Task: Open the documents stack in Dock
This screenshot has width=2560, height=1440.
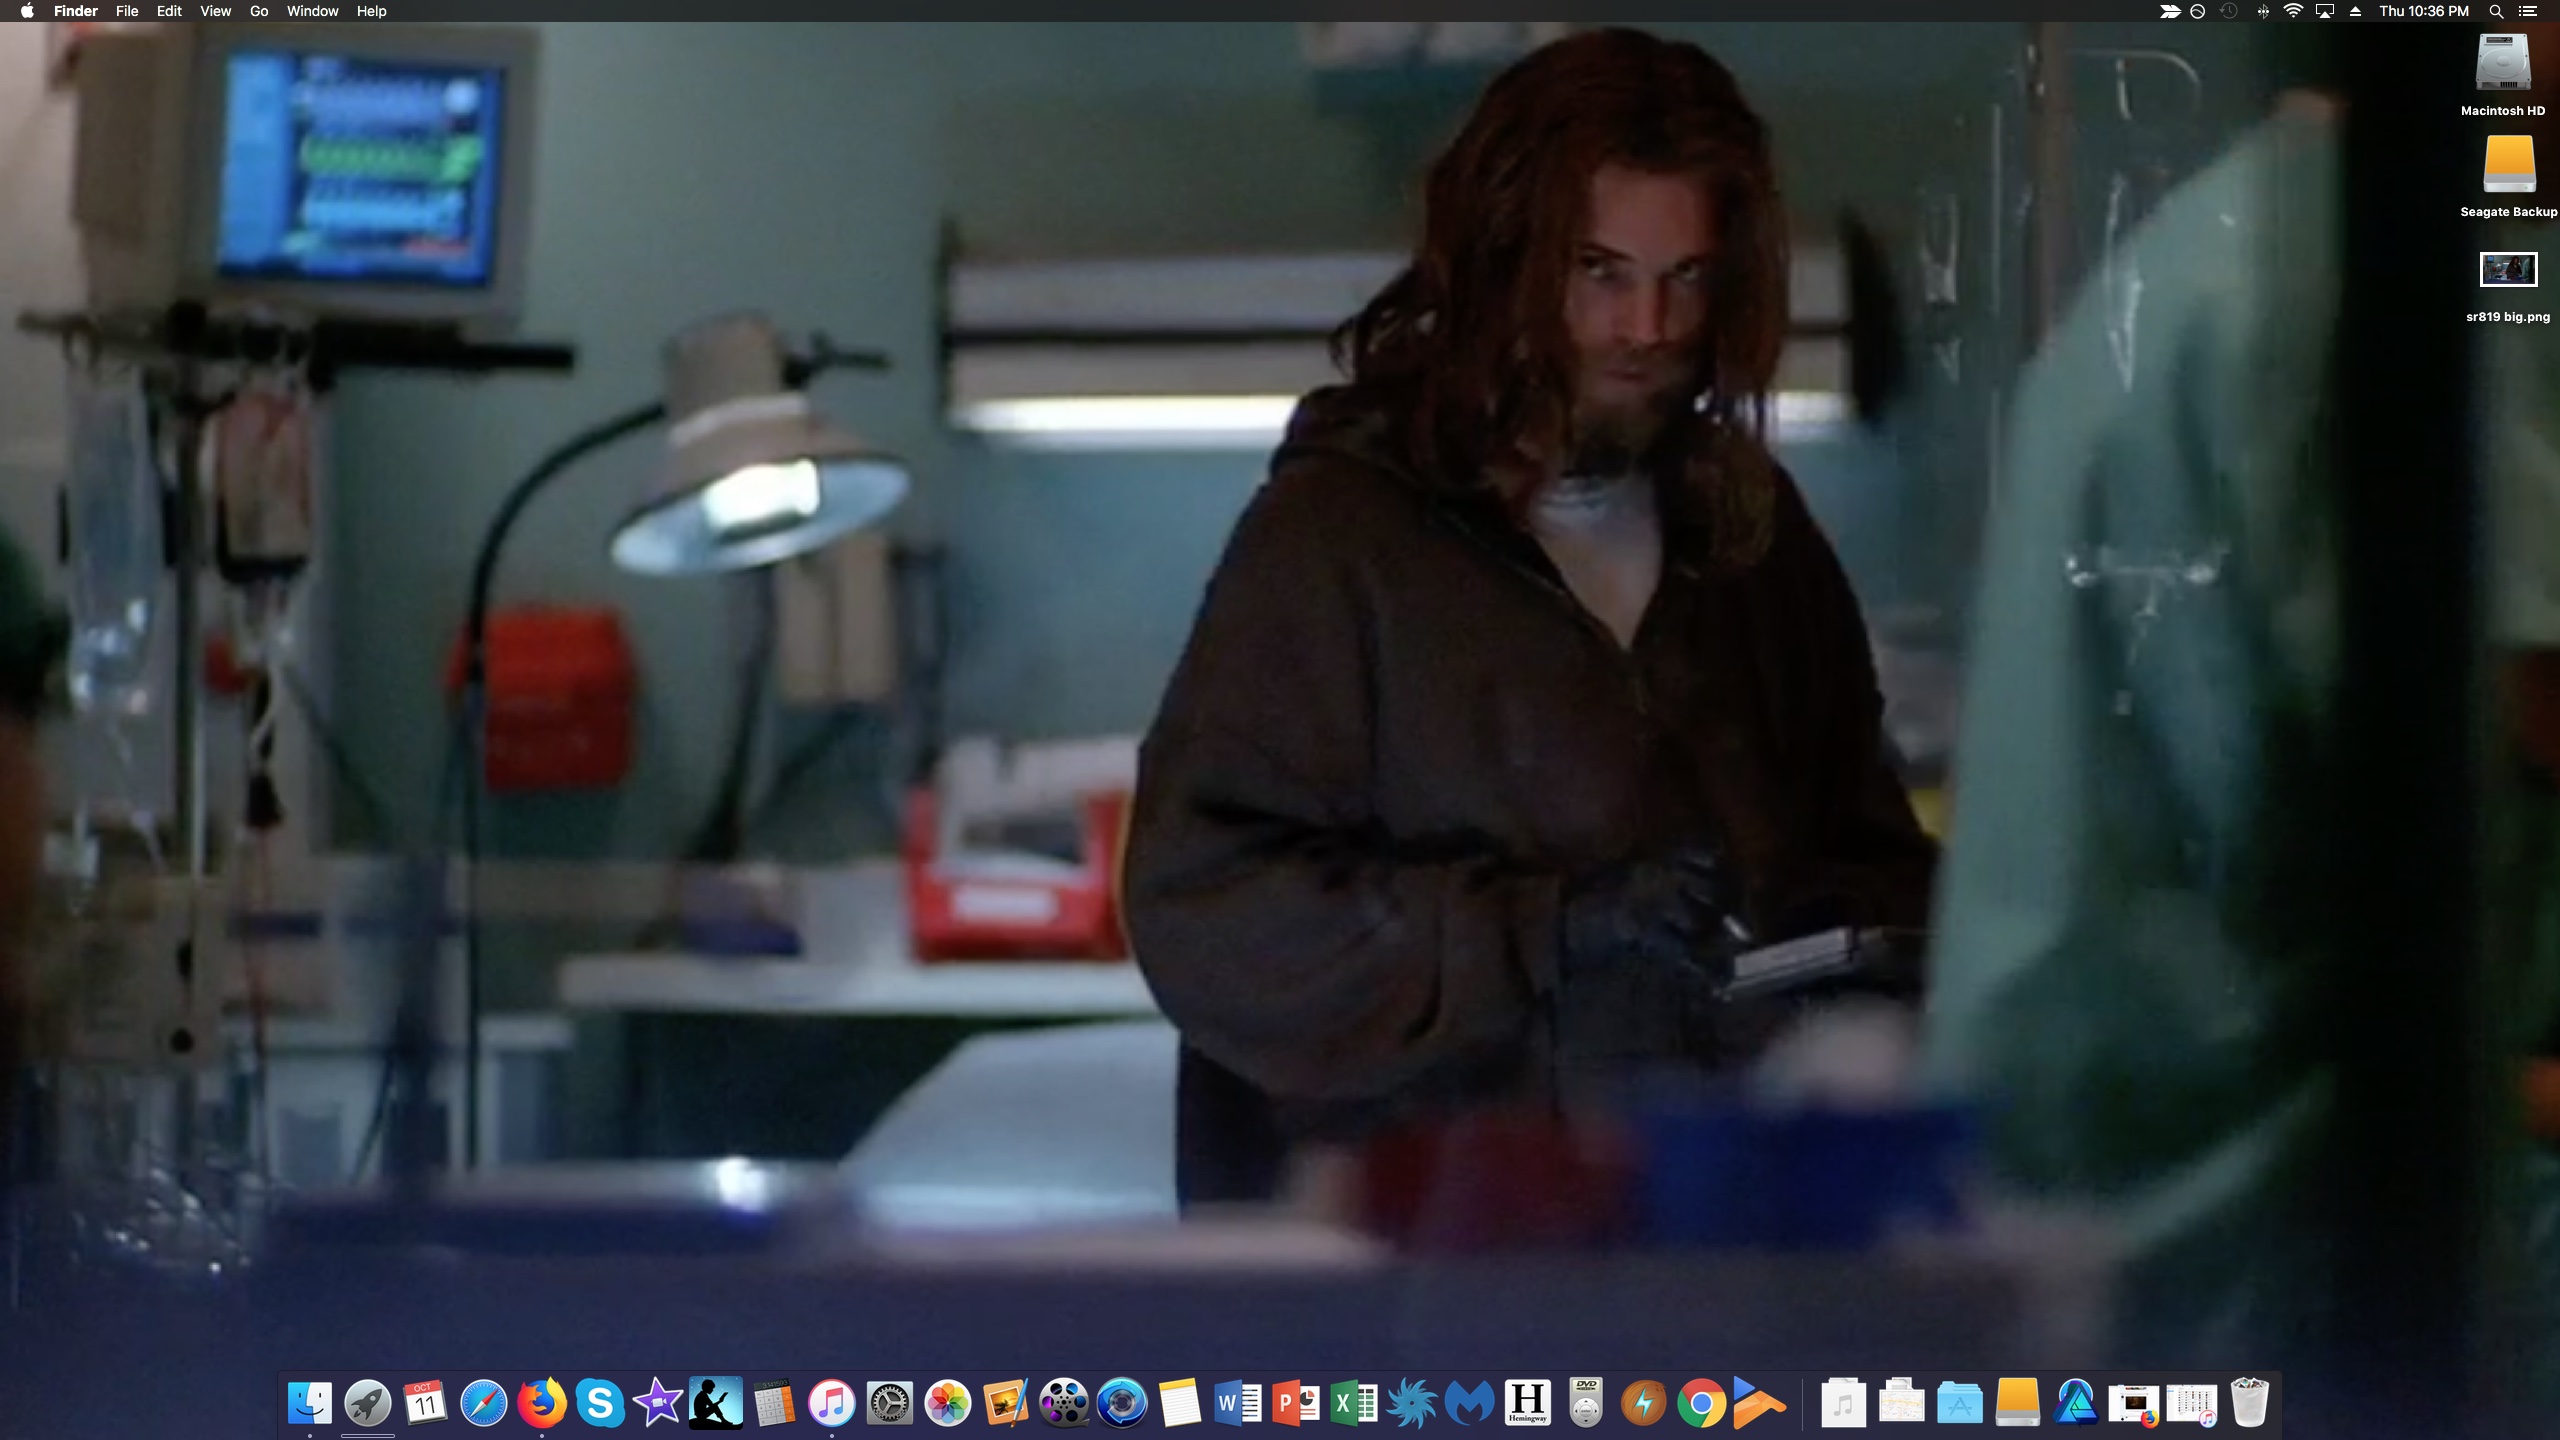Action: [1902, 1403]
